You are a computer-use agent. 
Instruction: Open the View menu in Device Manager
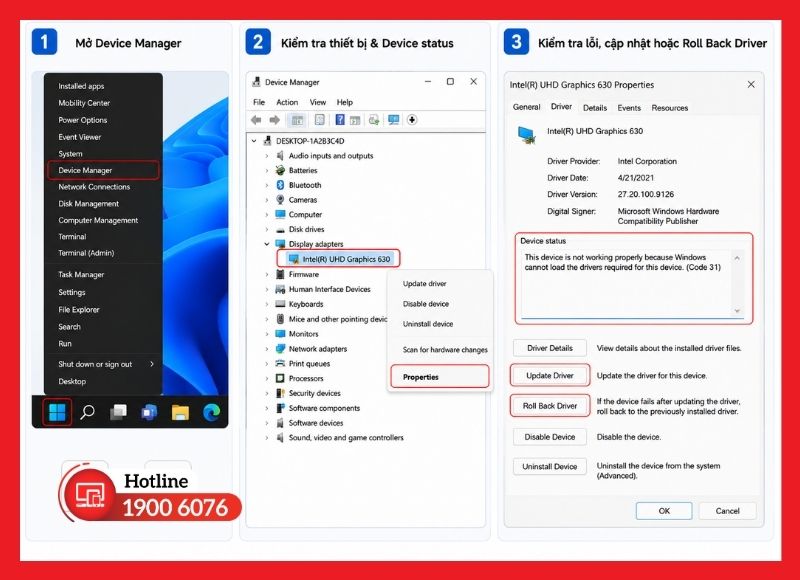(317, 102)
